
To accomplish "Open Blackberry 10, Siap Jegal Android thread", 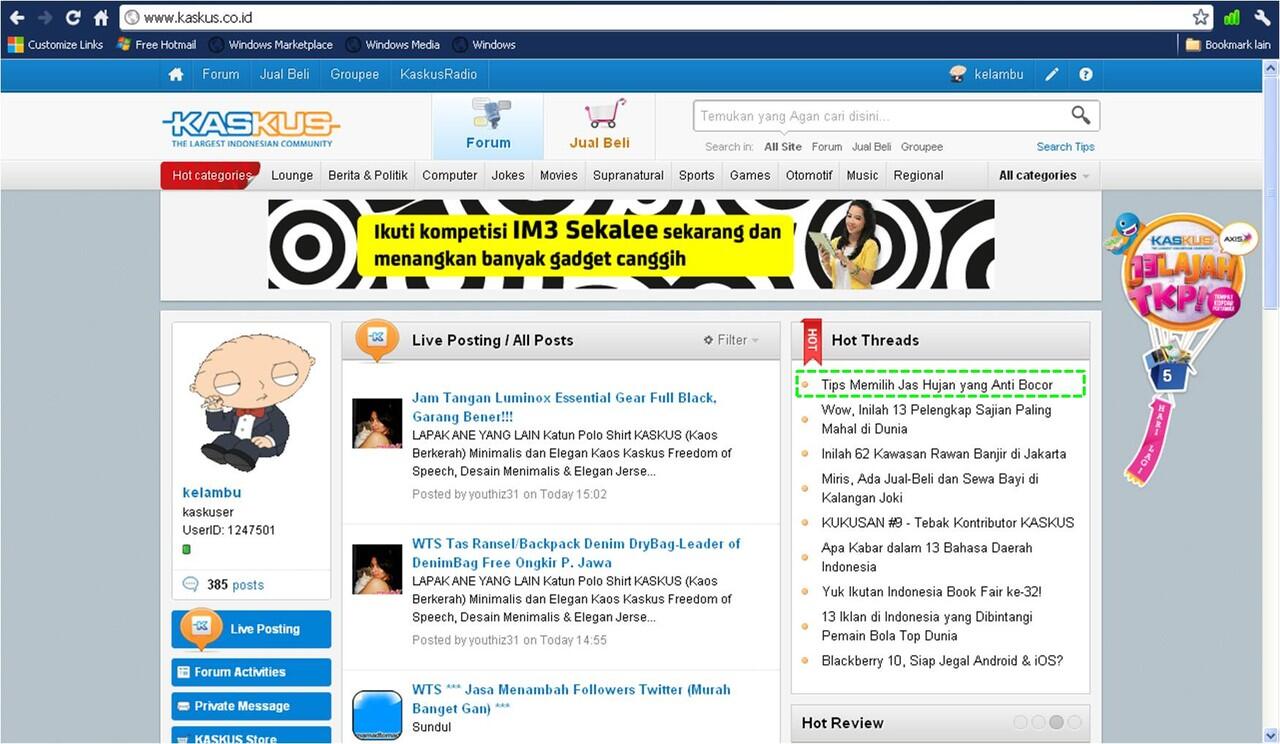I will pos(942,661).
